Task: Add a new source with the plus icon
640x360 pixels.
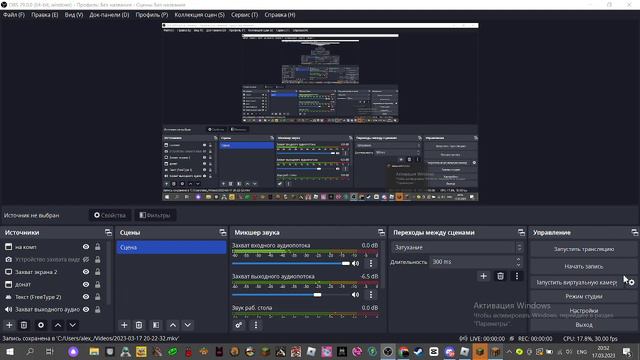Action: click(x=9, y=325)
